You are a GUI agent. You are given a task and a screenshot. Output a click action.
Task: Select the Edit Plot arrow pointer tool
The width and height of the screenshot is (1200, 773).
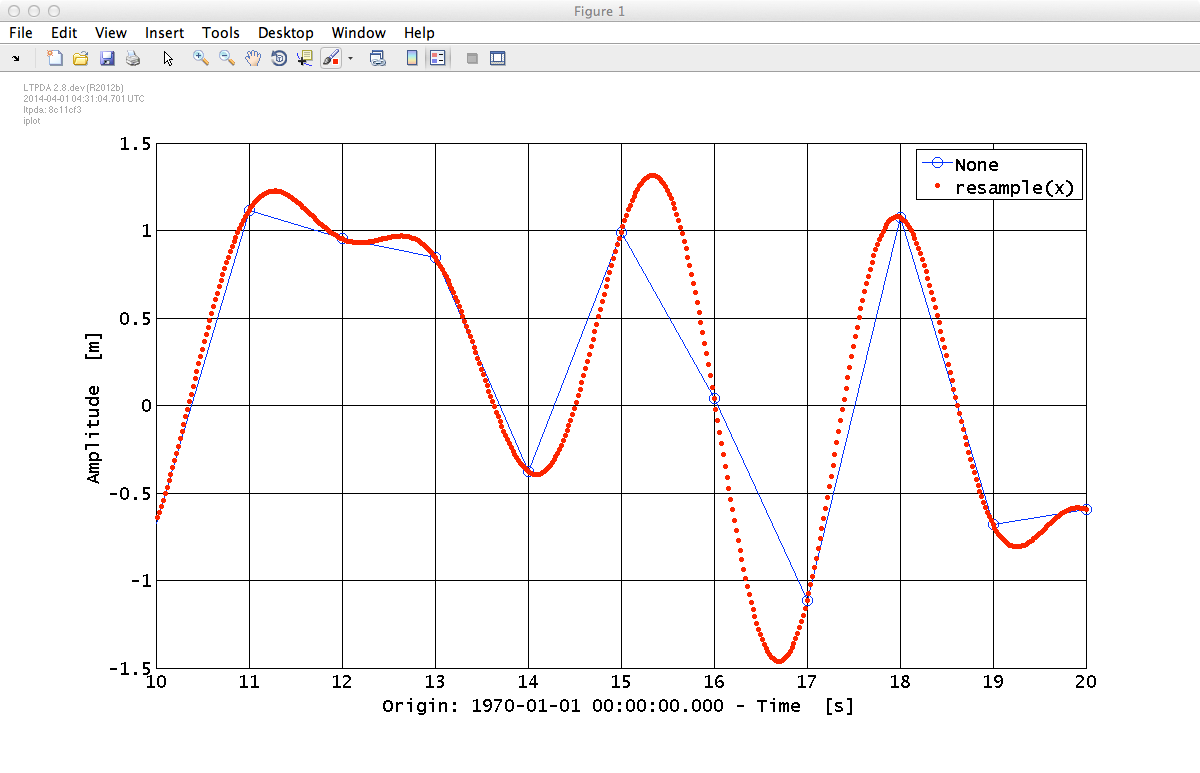[168, 59]
